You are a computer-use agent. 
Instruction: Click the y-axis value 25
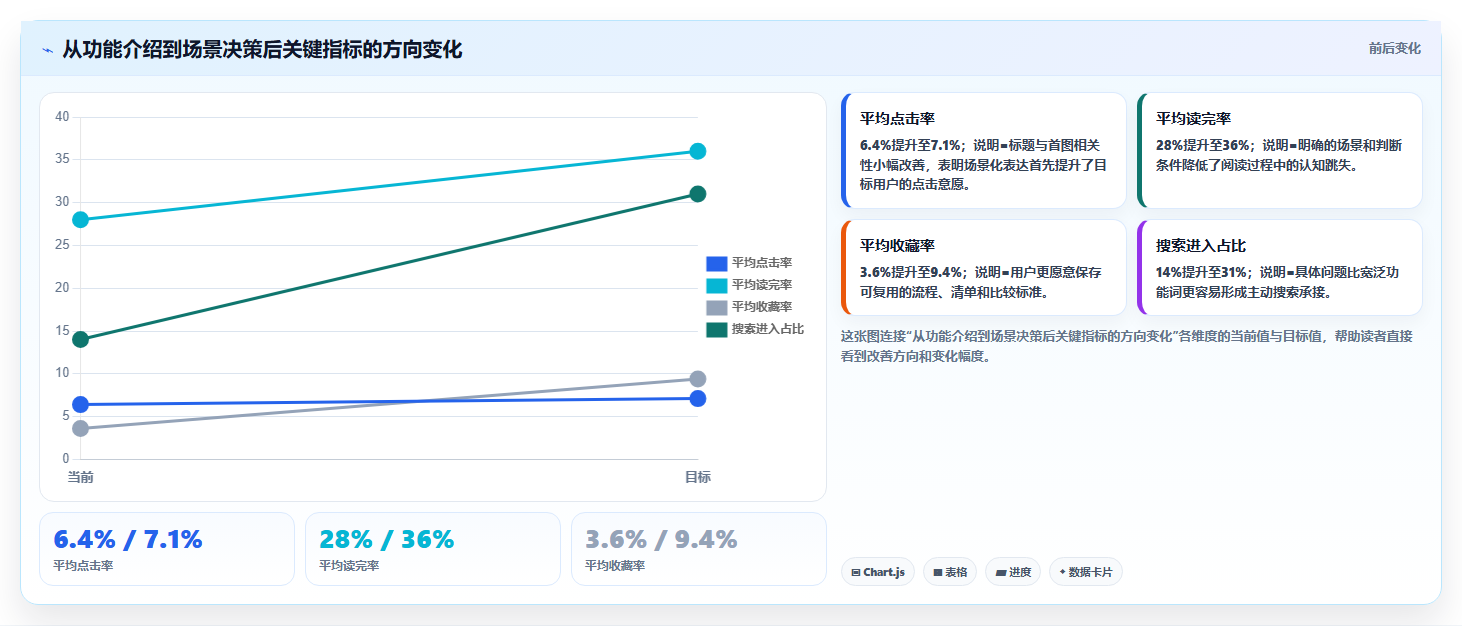(x=62, y=245)
